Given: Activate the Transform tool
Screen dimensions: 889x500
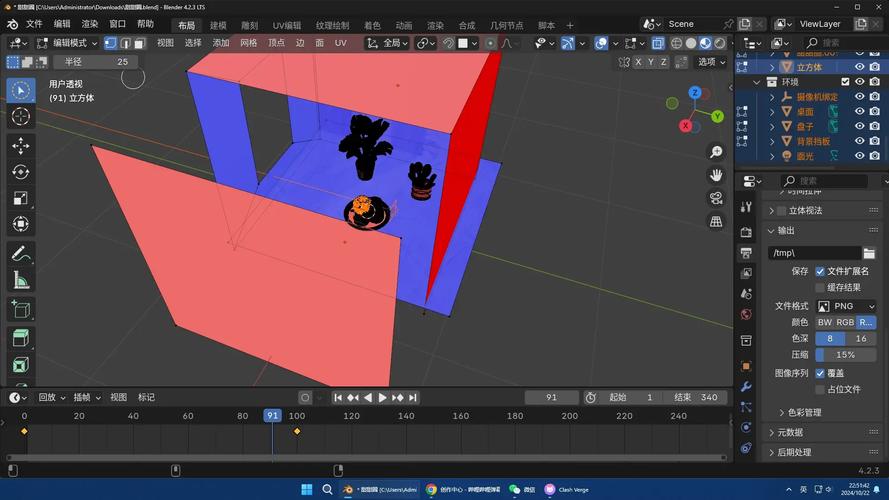Looking at the screenshot, I should [x=21, y=224].
